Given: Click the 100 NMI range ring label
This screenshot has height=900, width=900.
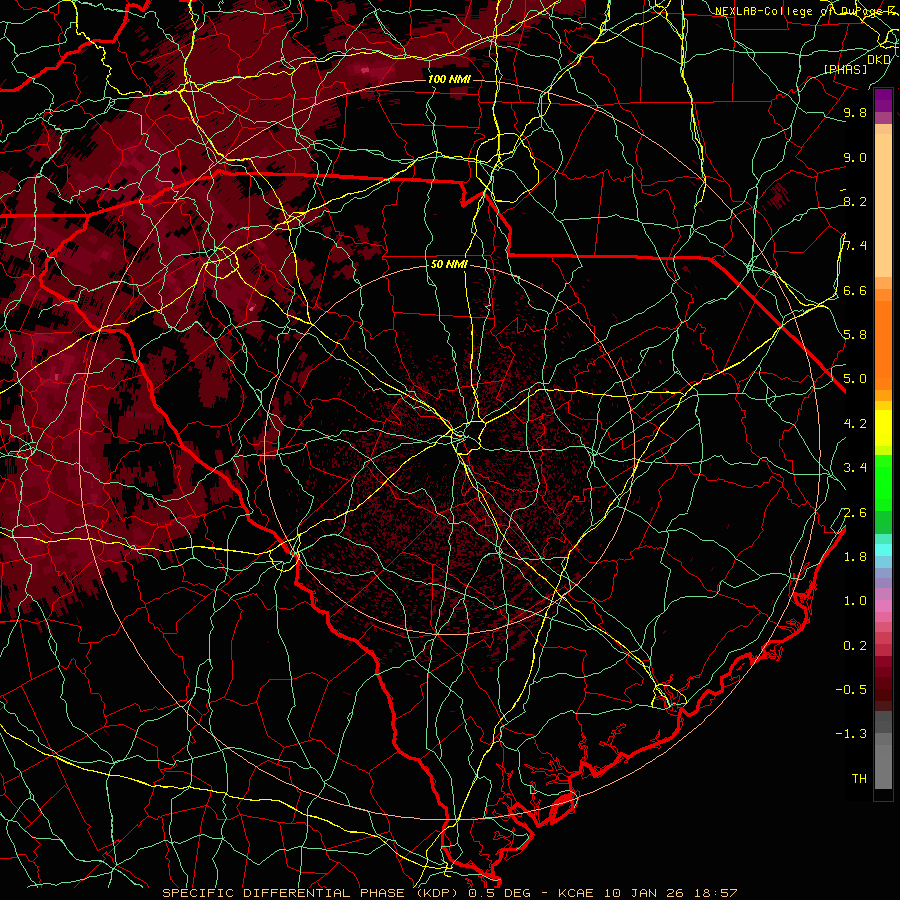Looking at the screenshot, I should click(449, 79).
